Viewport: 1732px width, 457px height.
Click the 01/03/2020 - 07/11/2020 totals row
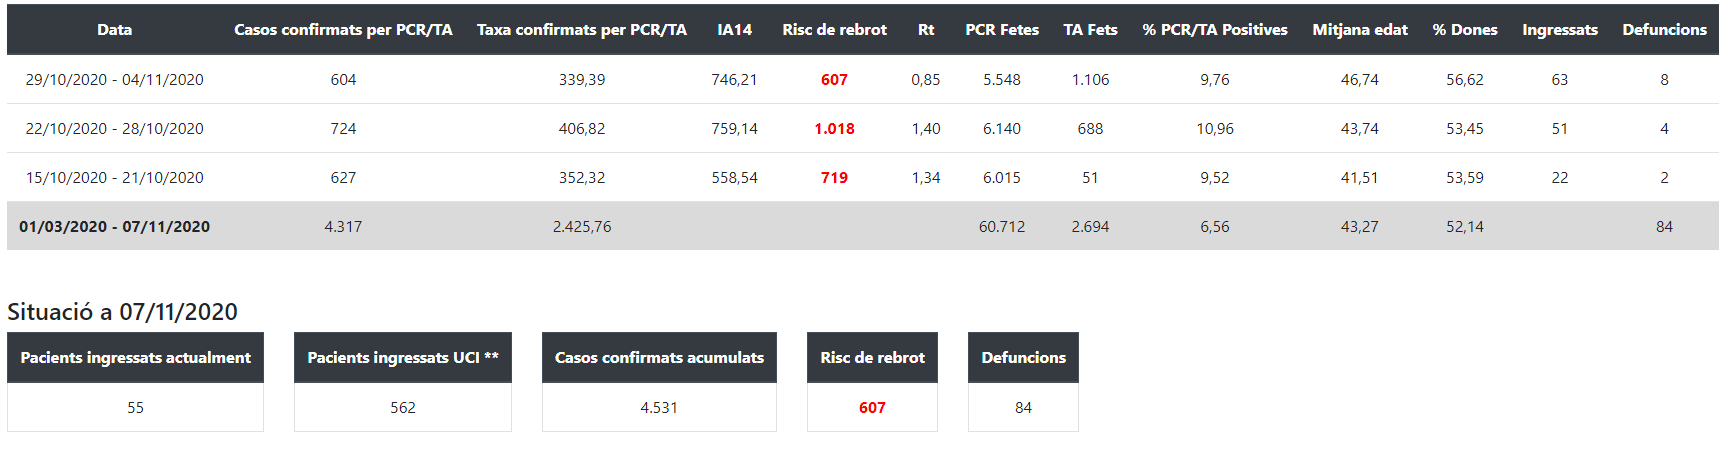point(115,227)
